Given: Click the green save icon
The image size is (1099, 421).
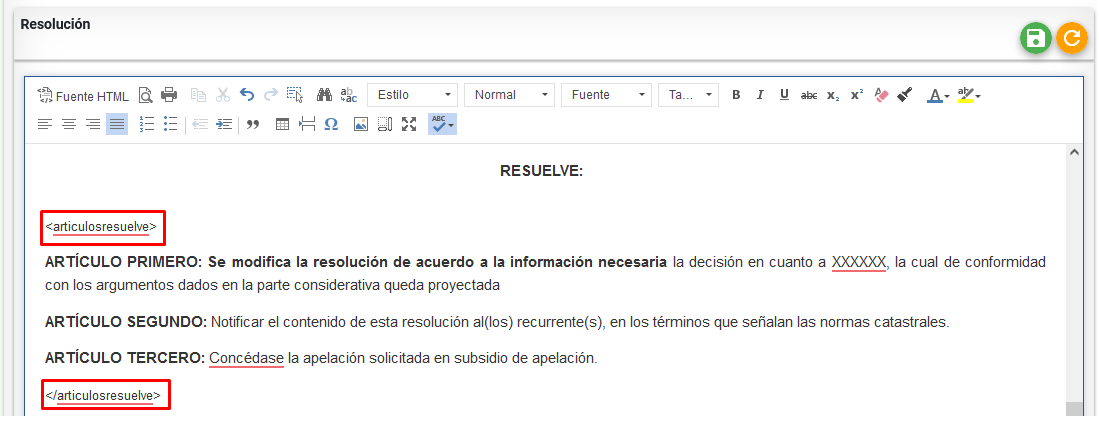Looking at the screenshot, I should [1036, 38].
